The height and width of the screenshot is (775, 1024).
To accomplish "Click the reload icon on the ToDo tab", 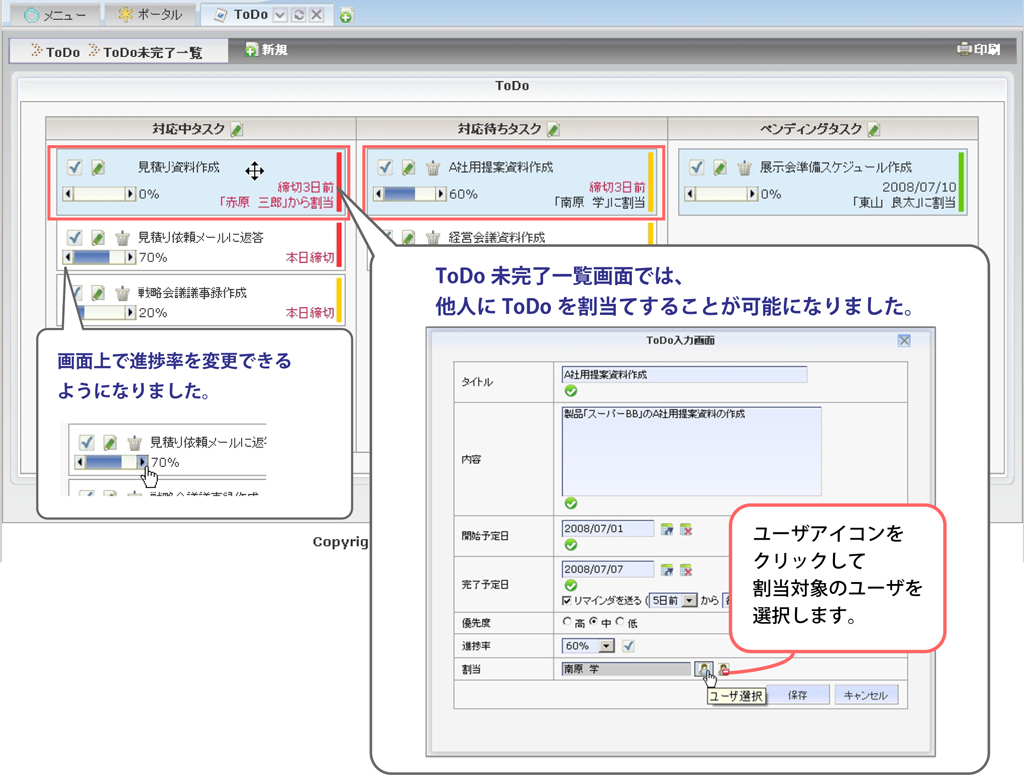I will pos(298,15).
